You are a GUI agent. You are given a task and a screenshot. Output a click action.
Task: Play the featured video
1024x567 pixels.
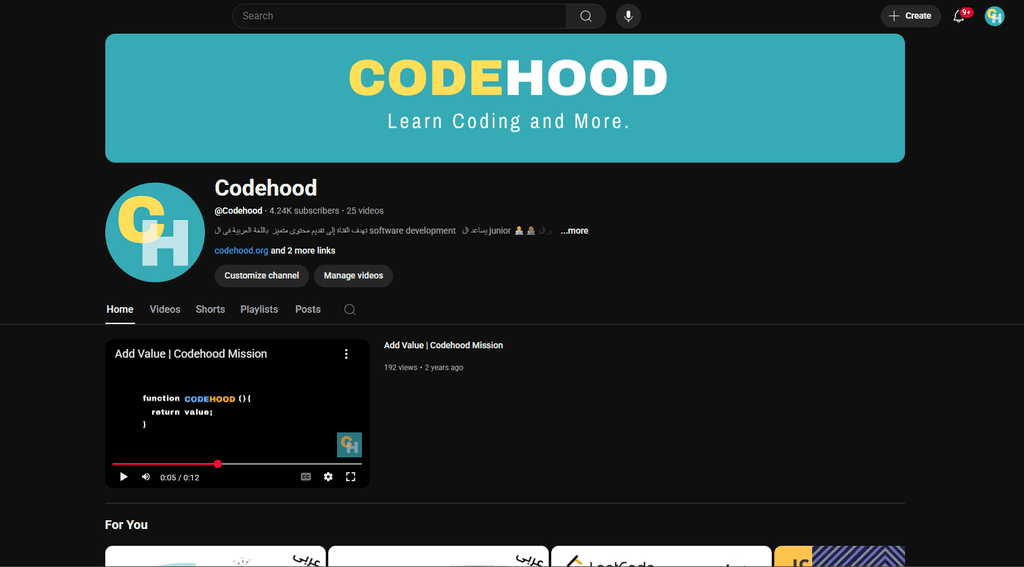point(123,477)
